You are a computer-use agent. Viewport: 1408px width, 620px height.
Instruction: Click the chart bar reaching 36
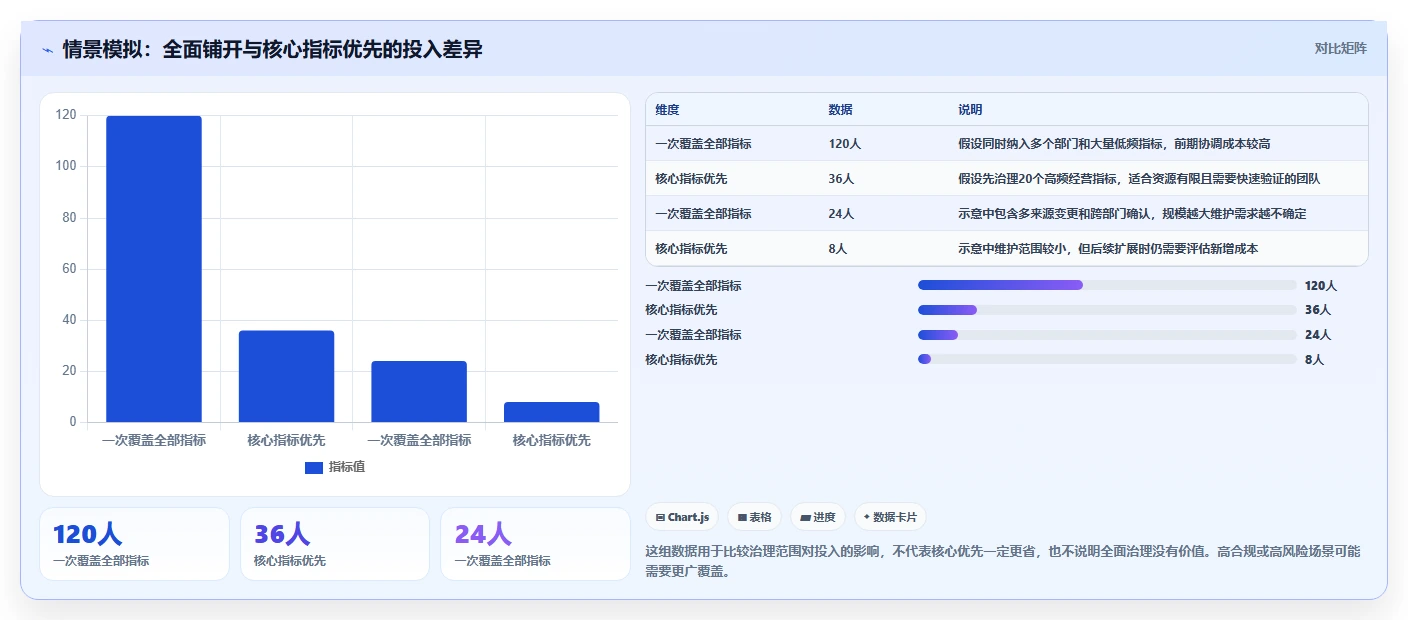click(286, 376)
